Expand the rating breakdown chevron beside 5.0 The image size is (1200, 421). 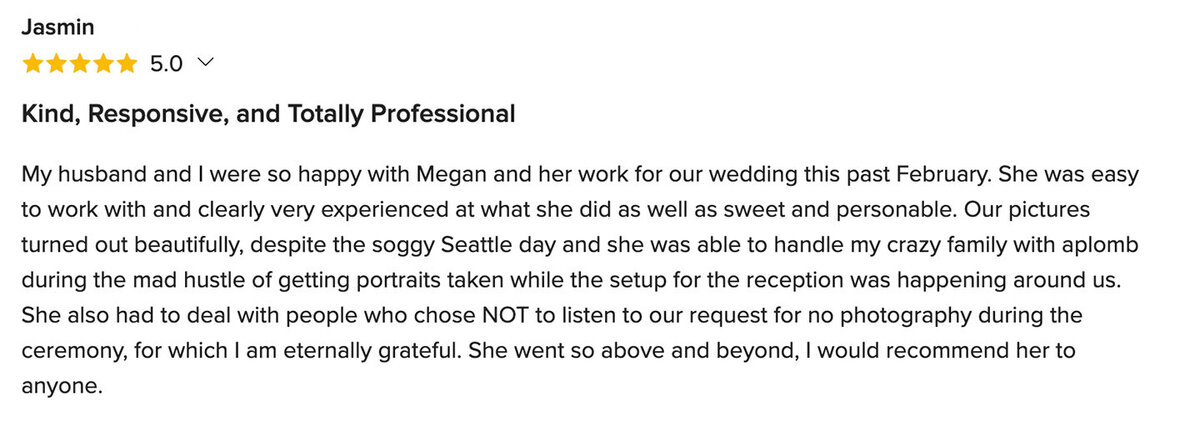pyautogui.click(x=206, y=64)
